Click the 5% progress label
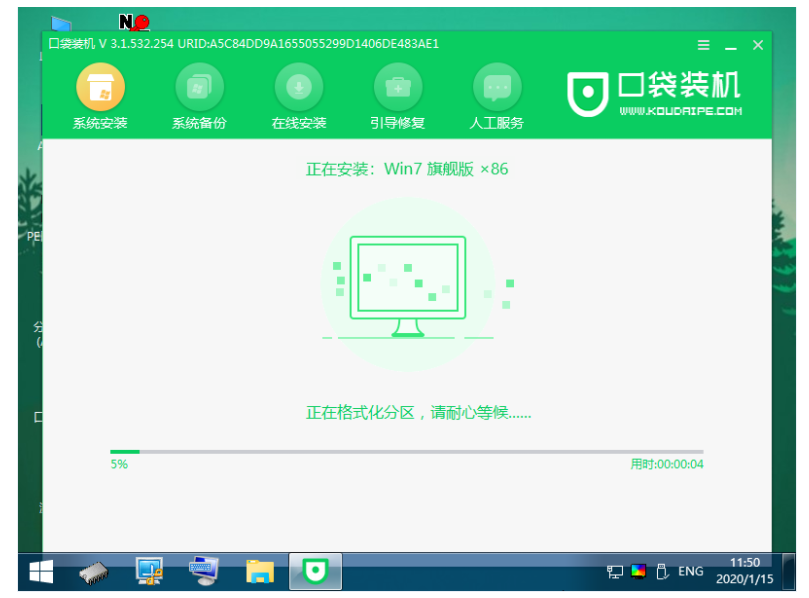Viewport: 809px width, 598px height. (x=119, y=464)
